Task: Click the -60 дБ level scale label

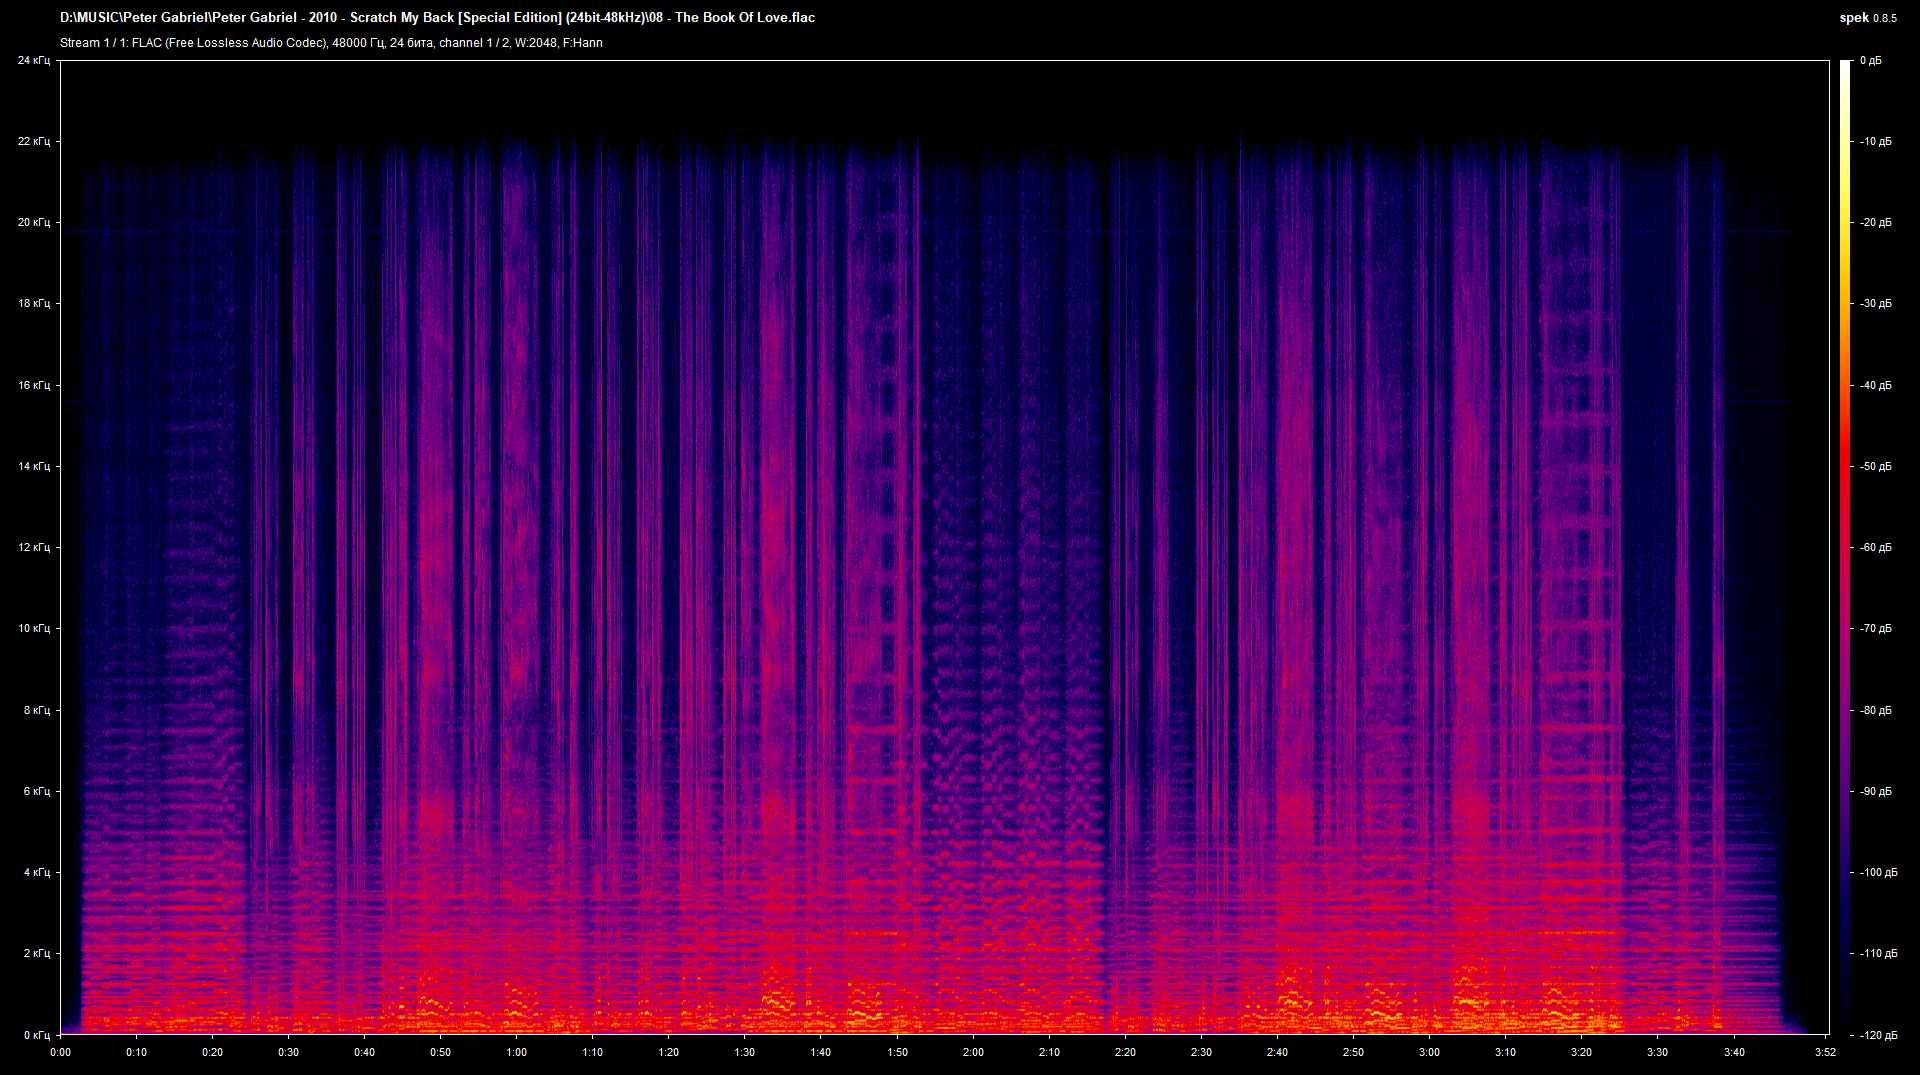Action: tap(1875, 548)
